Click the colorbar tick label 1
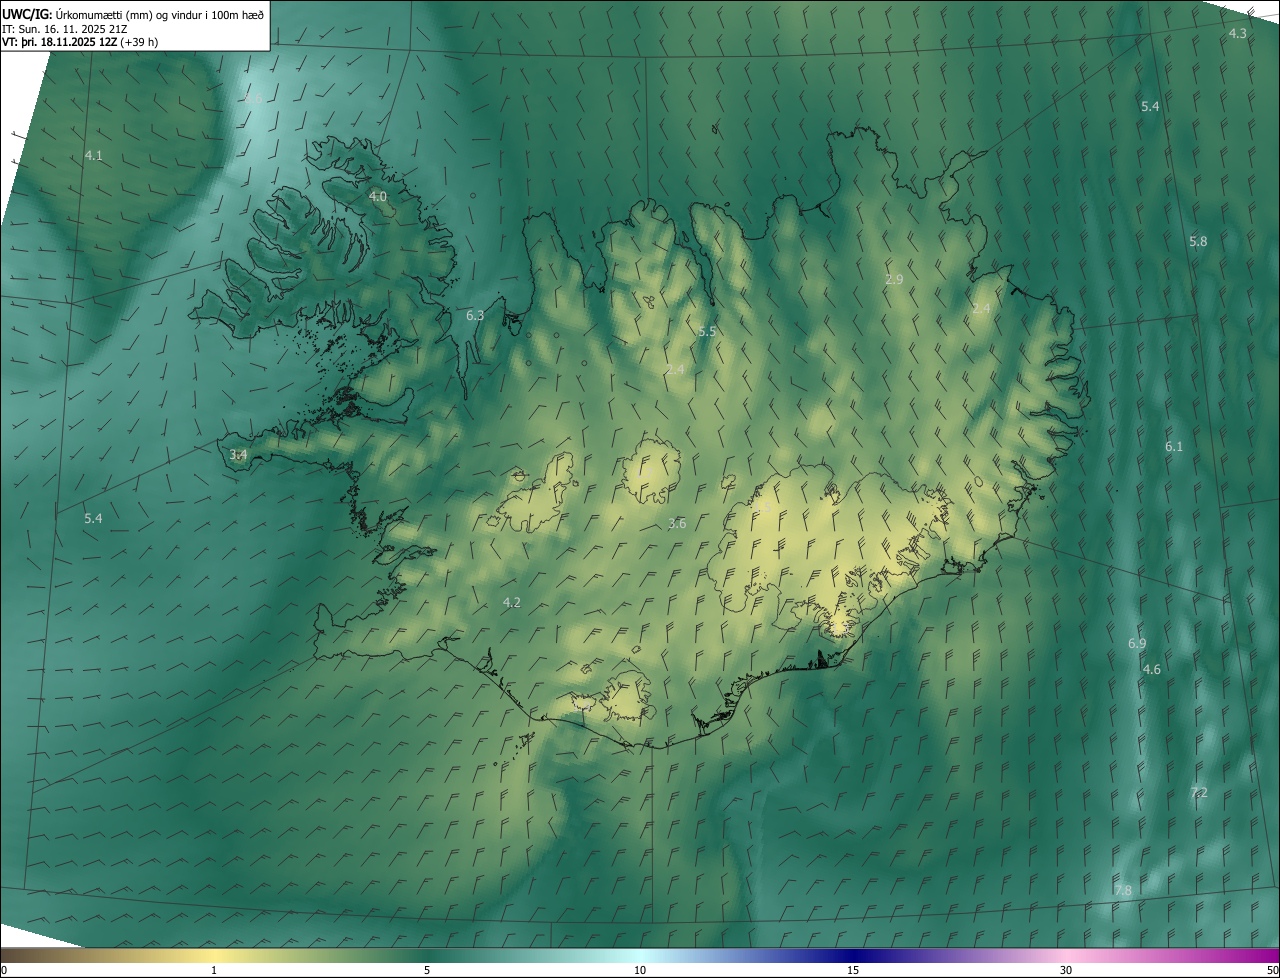 [x=214, y=970]
